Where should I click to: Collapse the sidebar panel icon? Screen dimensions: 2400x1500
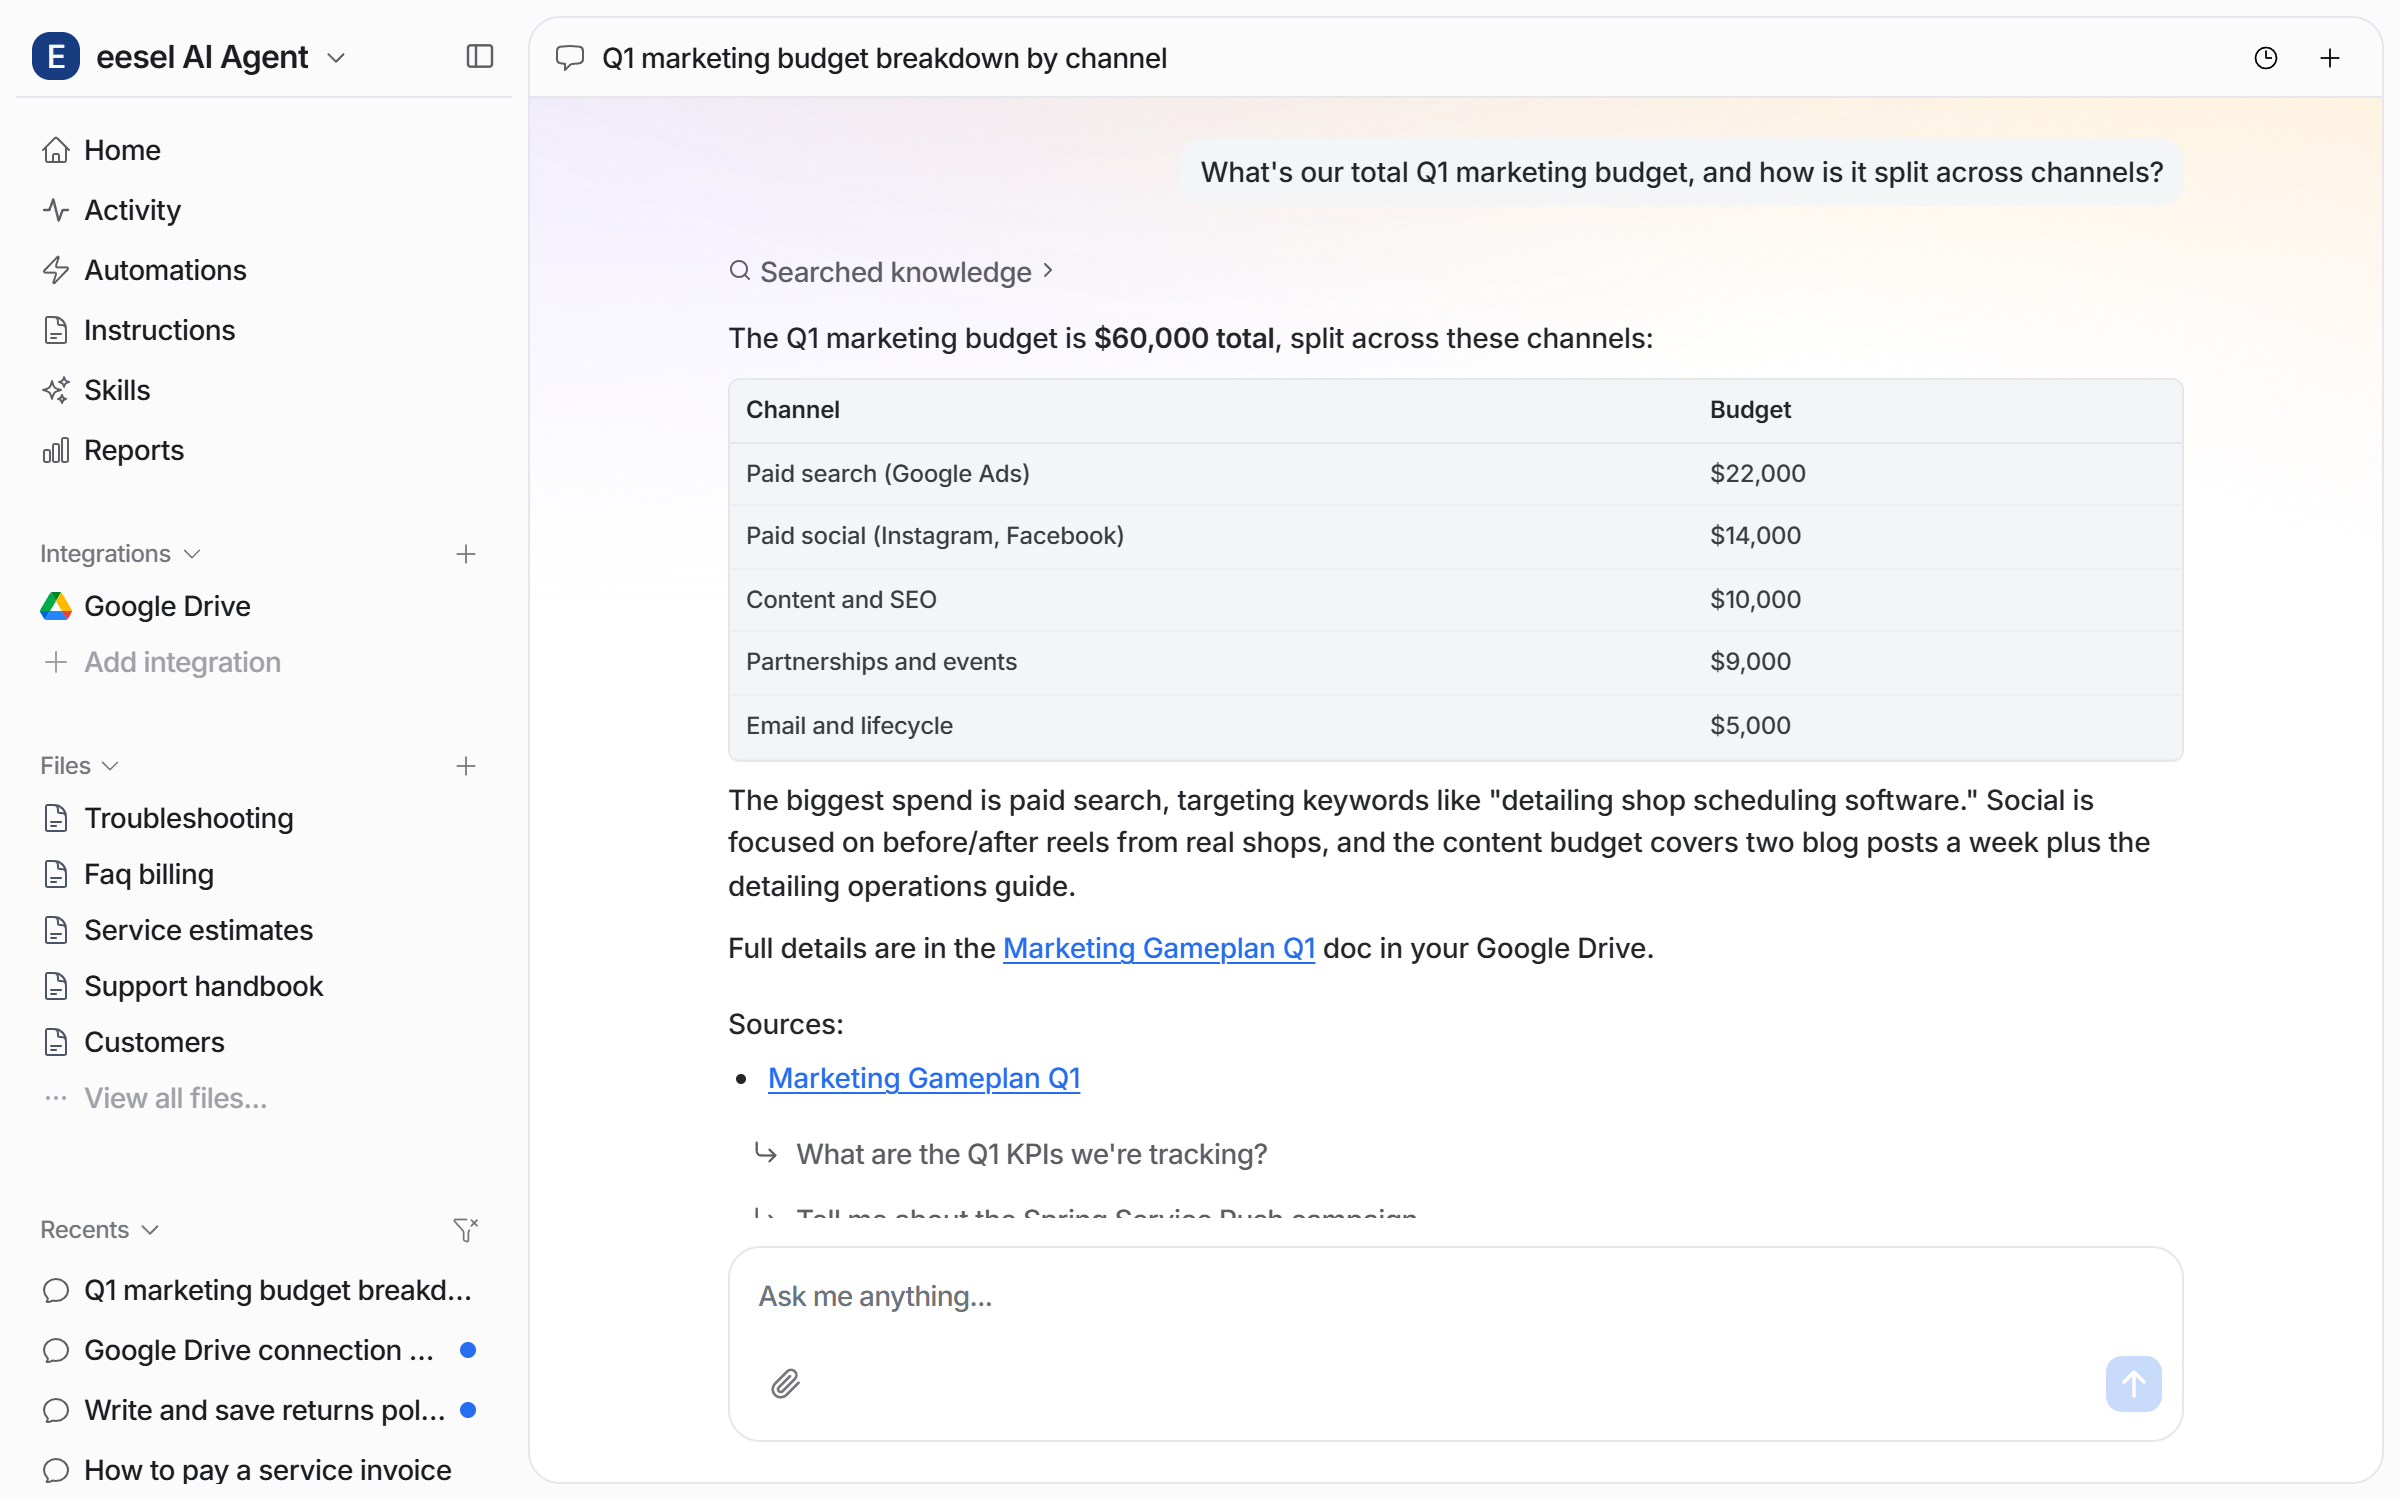click(480, 57)
